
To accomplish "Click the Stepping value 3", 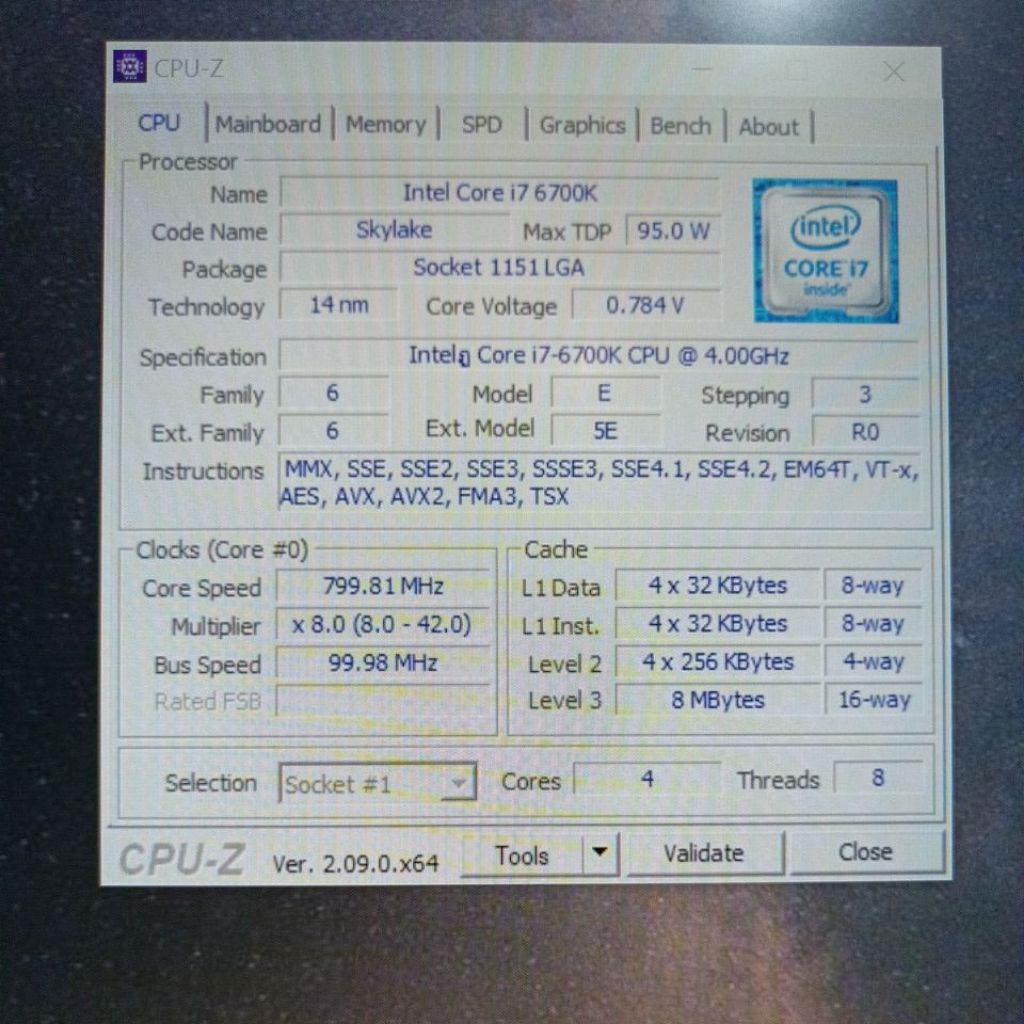I will pos(865,394).
